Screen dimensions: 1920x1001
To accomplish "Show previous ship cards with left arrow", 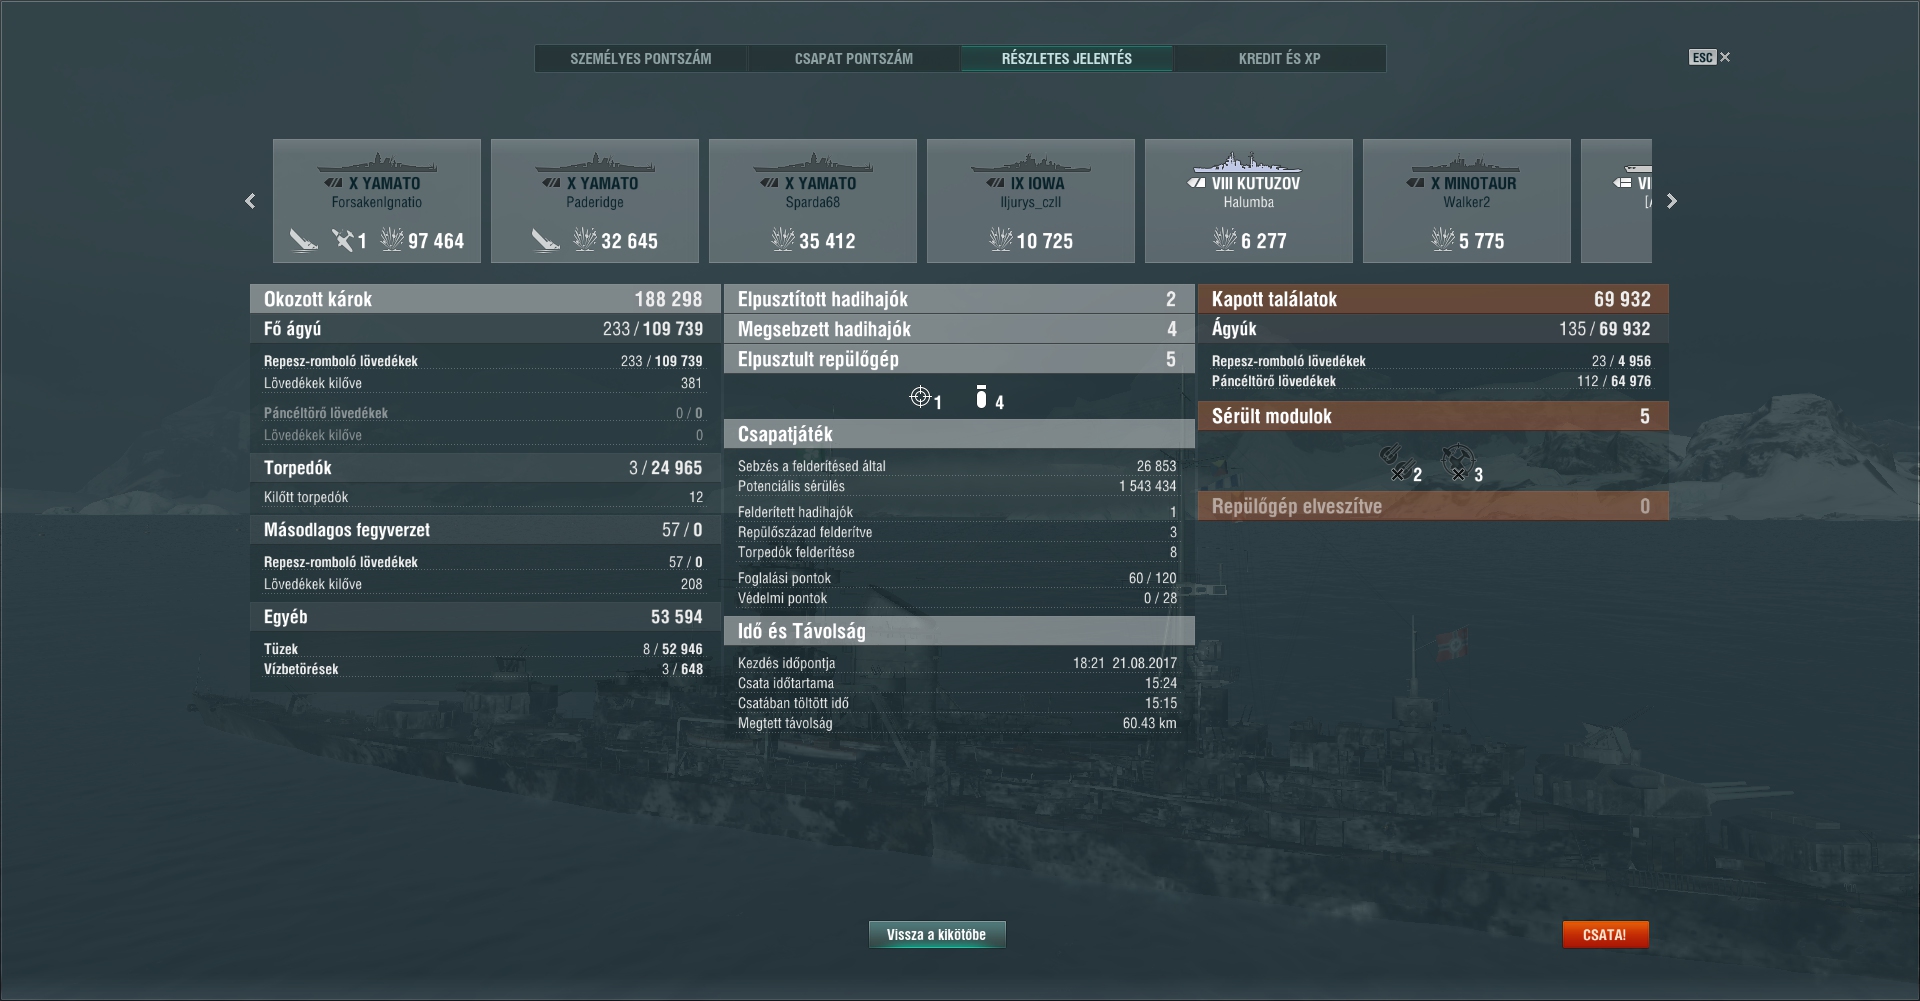I will click(x=250, y=201).
